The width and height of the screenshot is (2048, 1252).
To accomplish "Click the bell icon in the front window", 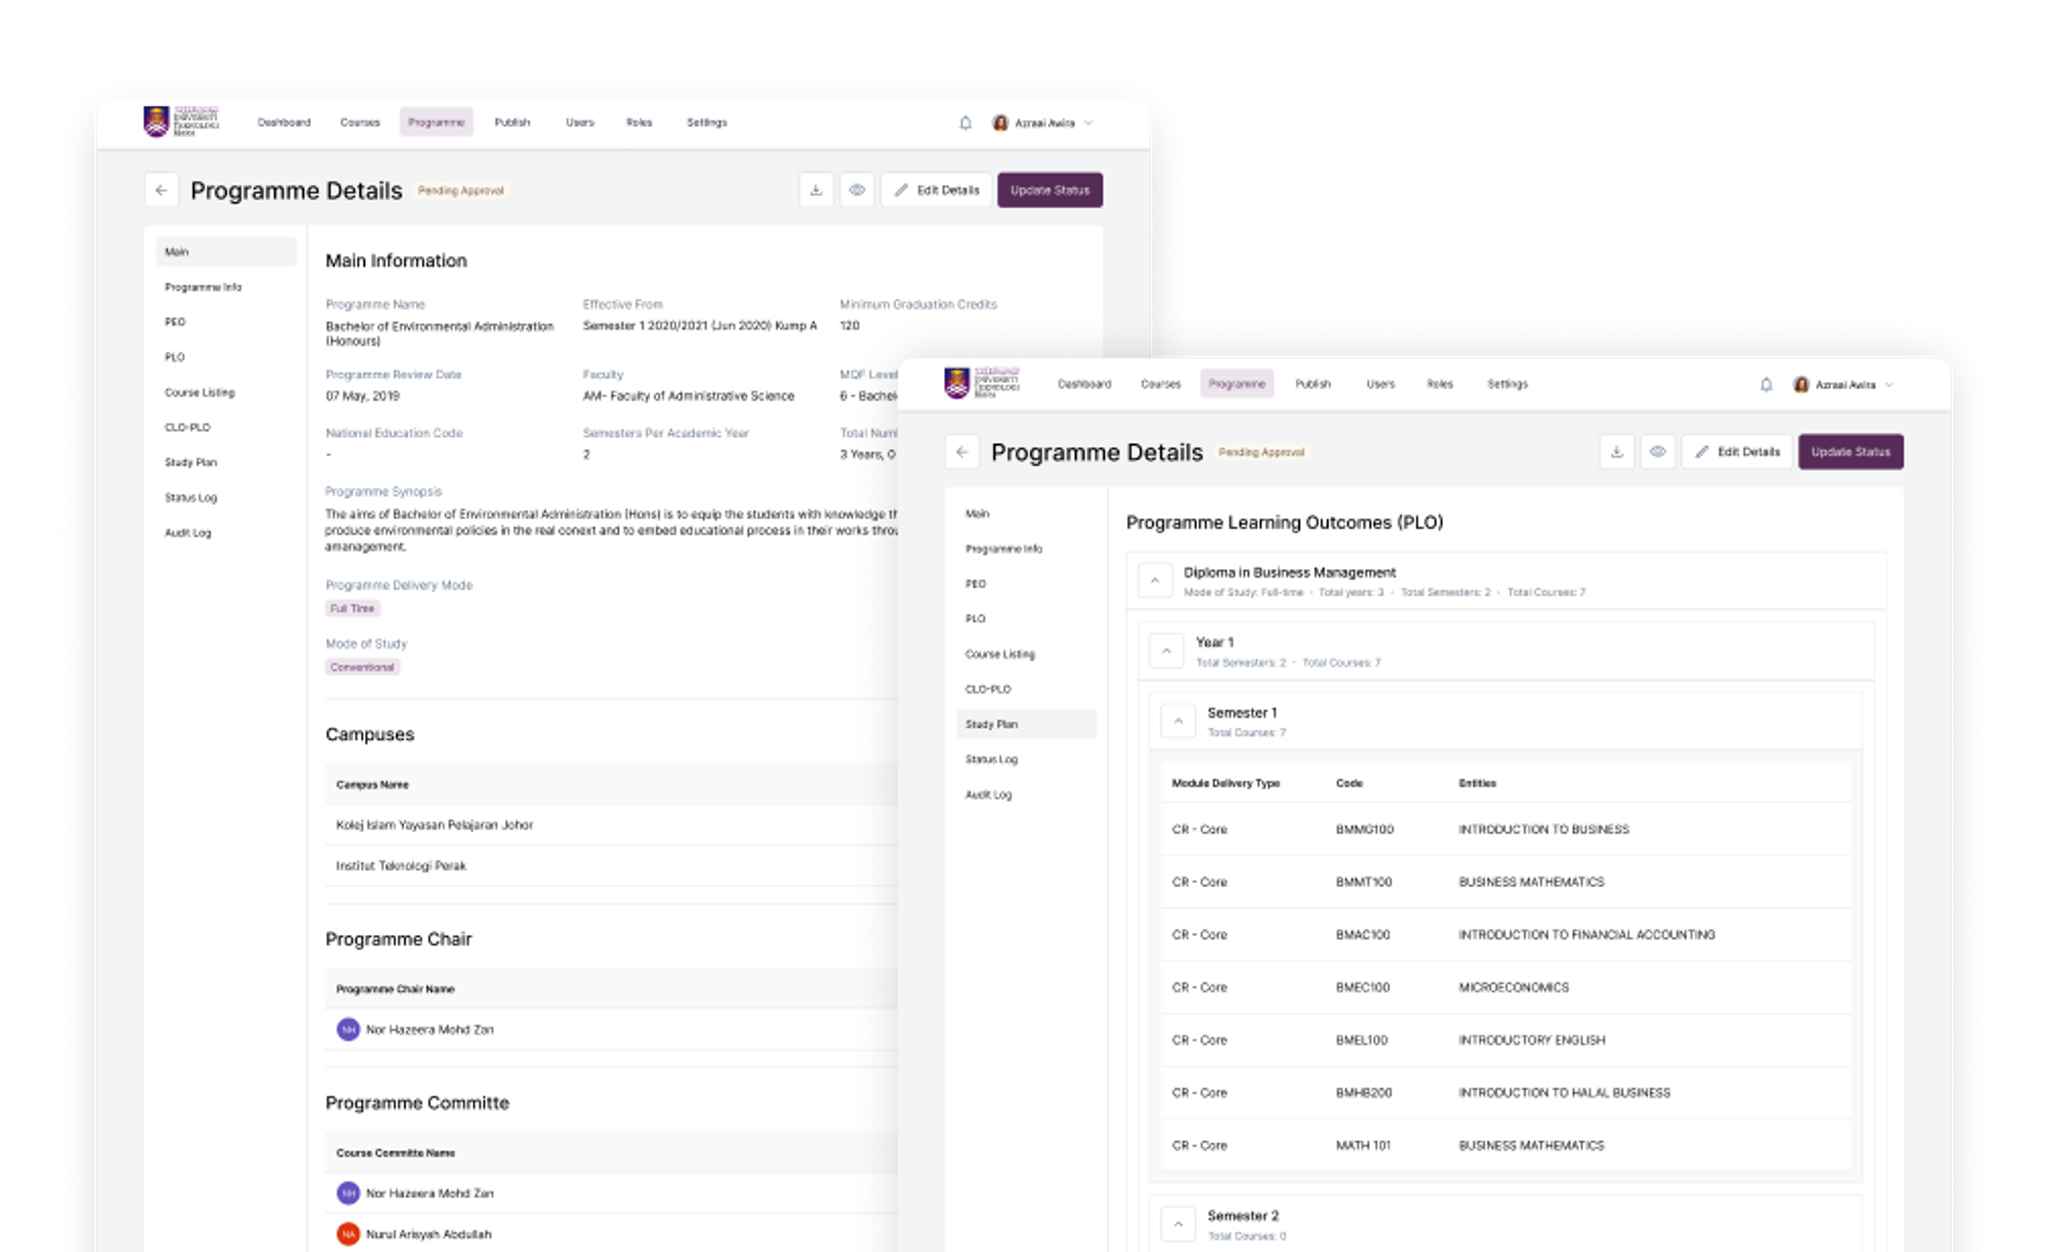I will point(1766,384).
